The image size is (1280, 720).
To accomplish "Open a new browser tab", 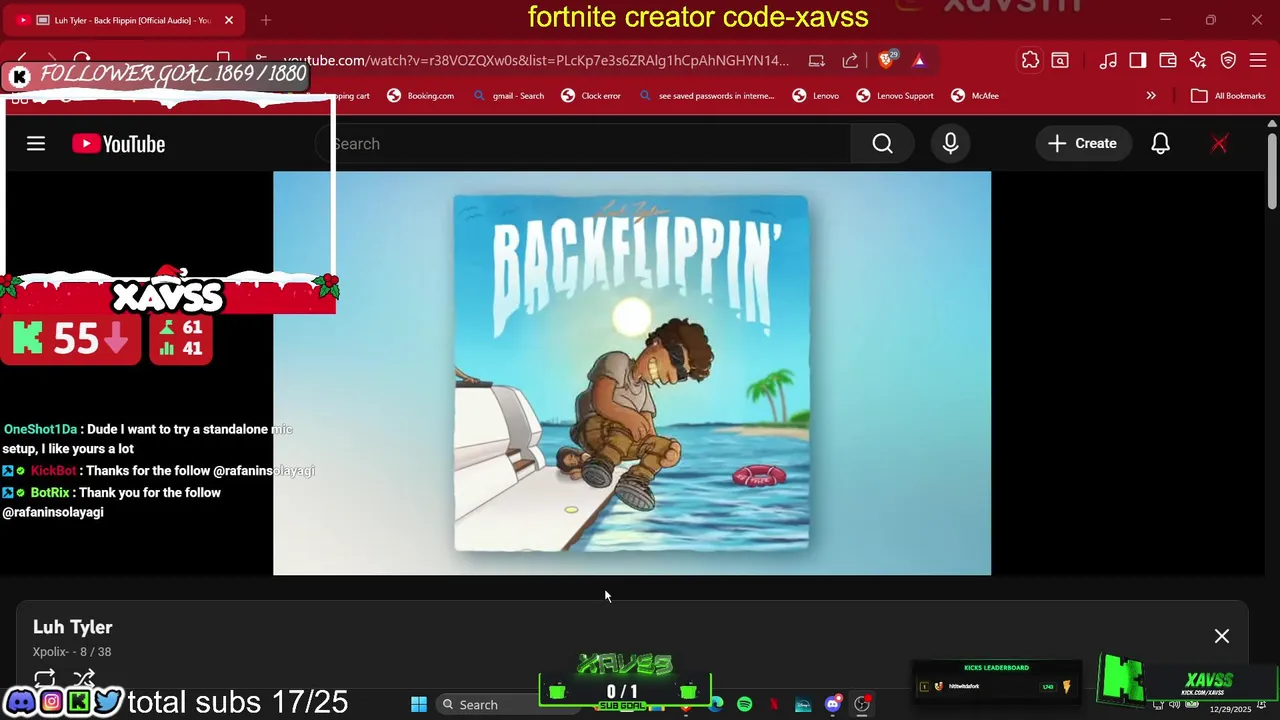I will coord(266,20).
